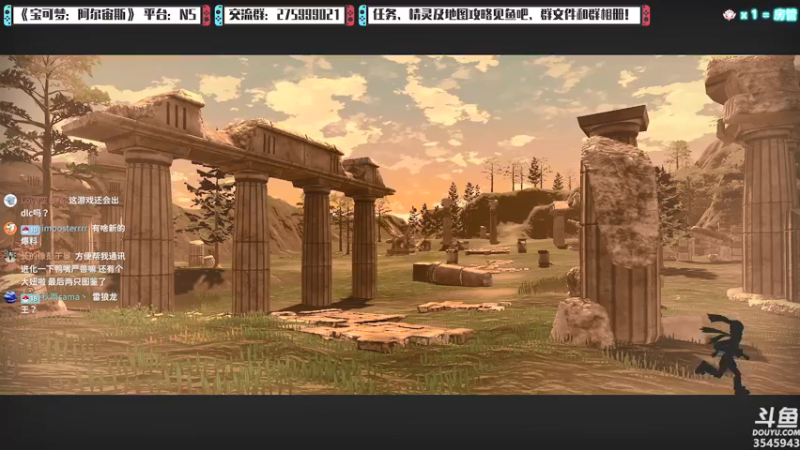Click the gift icon before "x 1 = 房管"
The width and height of the screenshot is (800, 450).
click(x=730, y=15)
